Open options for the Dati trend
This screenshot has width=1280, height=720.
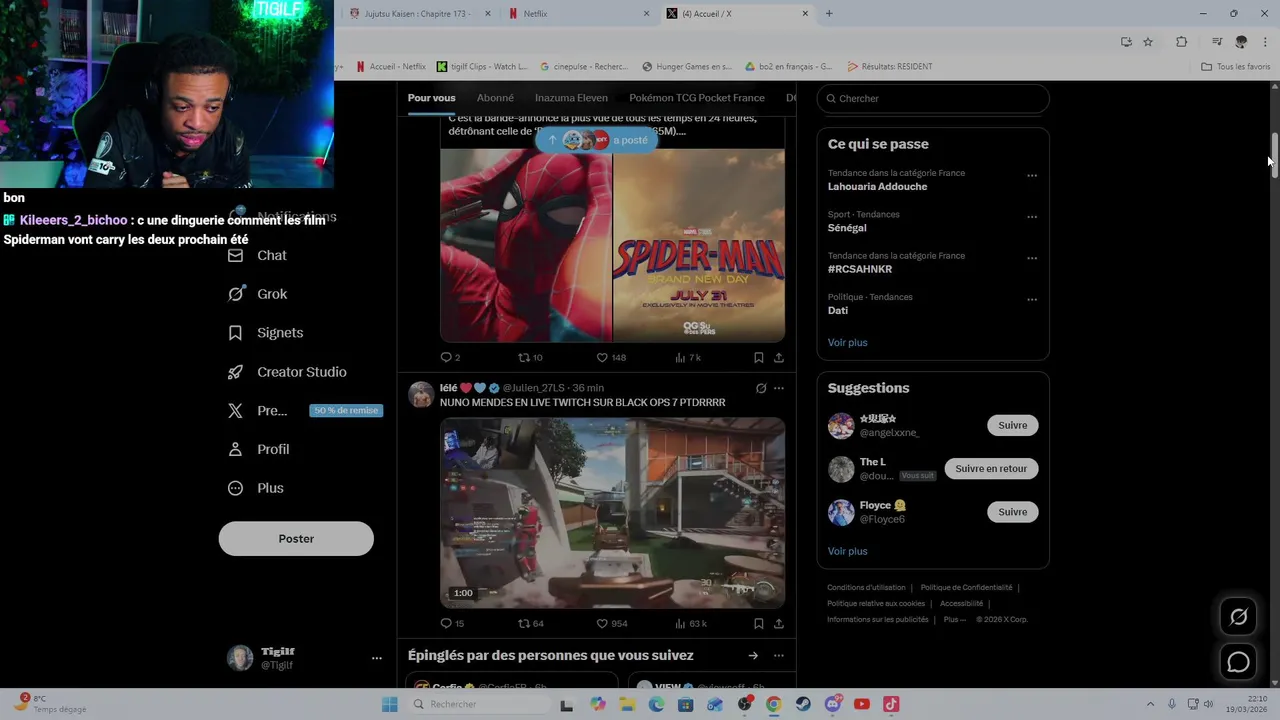(x=1032, y=300)
